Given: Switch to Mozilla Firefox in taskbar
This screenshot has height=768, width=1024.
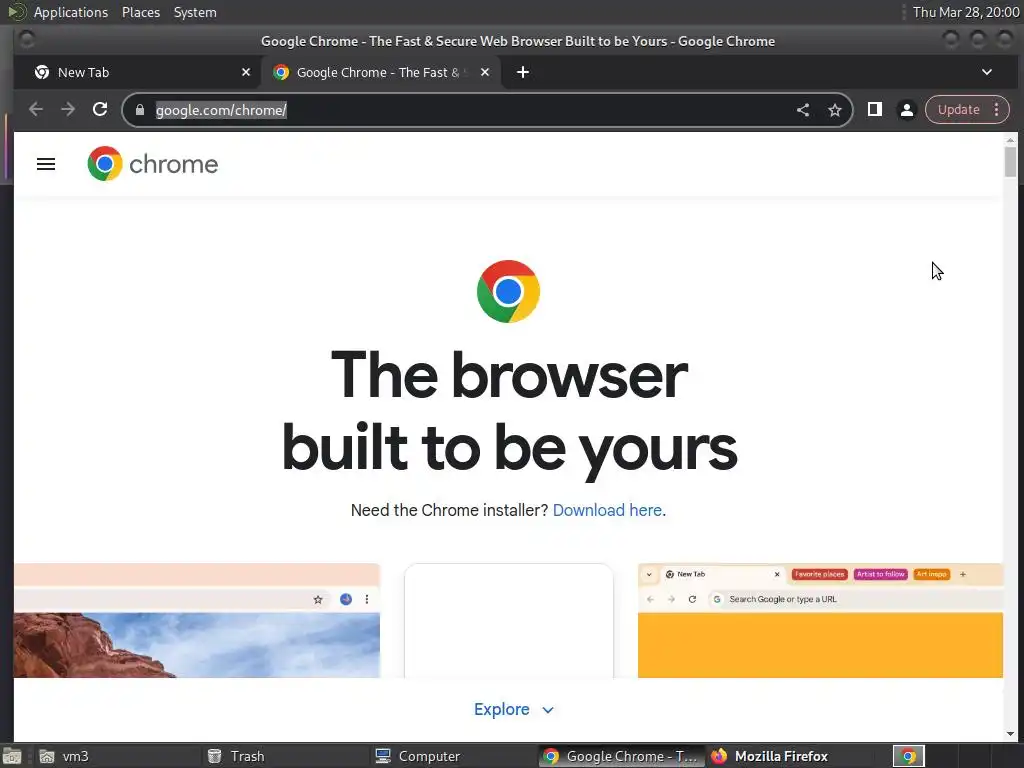Looking at the screenshot, I should pos(789,756).
